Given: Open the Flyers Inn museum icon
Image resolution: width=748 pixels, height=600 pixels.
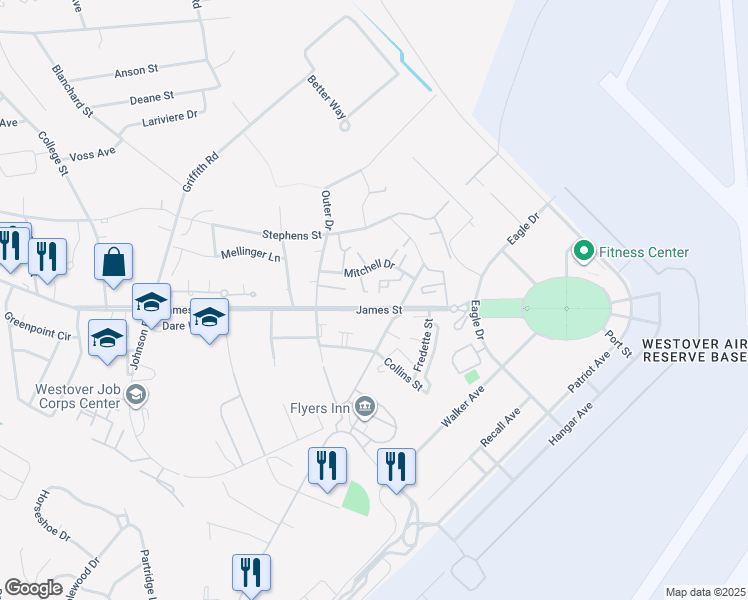Looking at the screenshot, I should (x=365, y=407).
